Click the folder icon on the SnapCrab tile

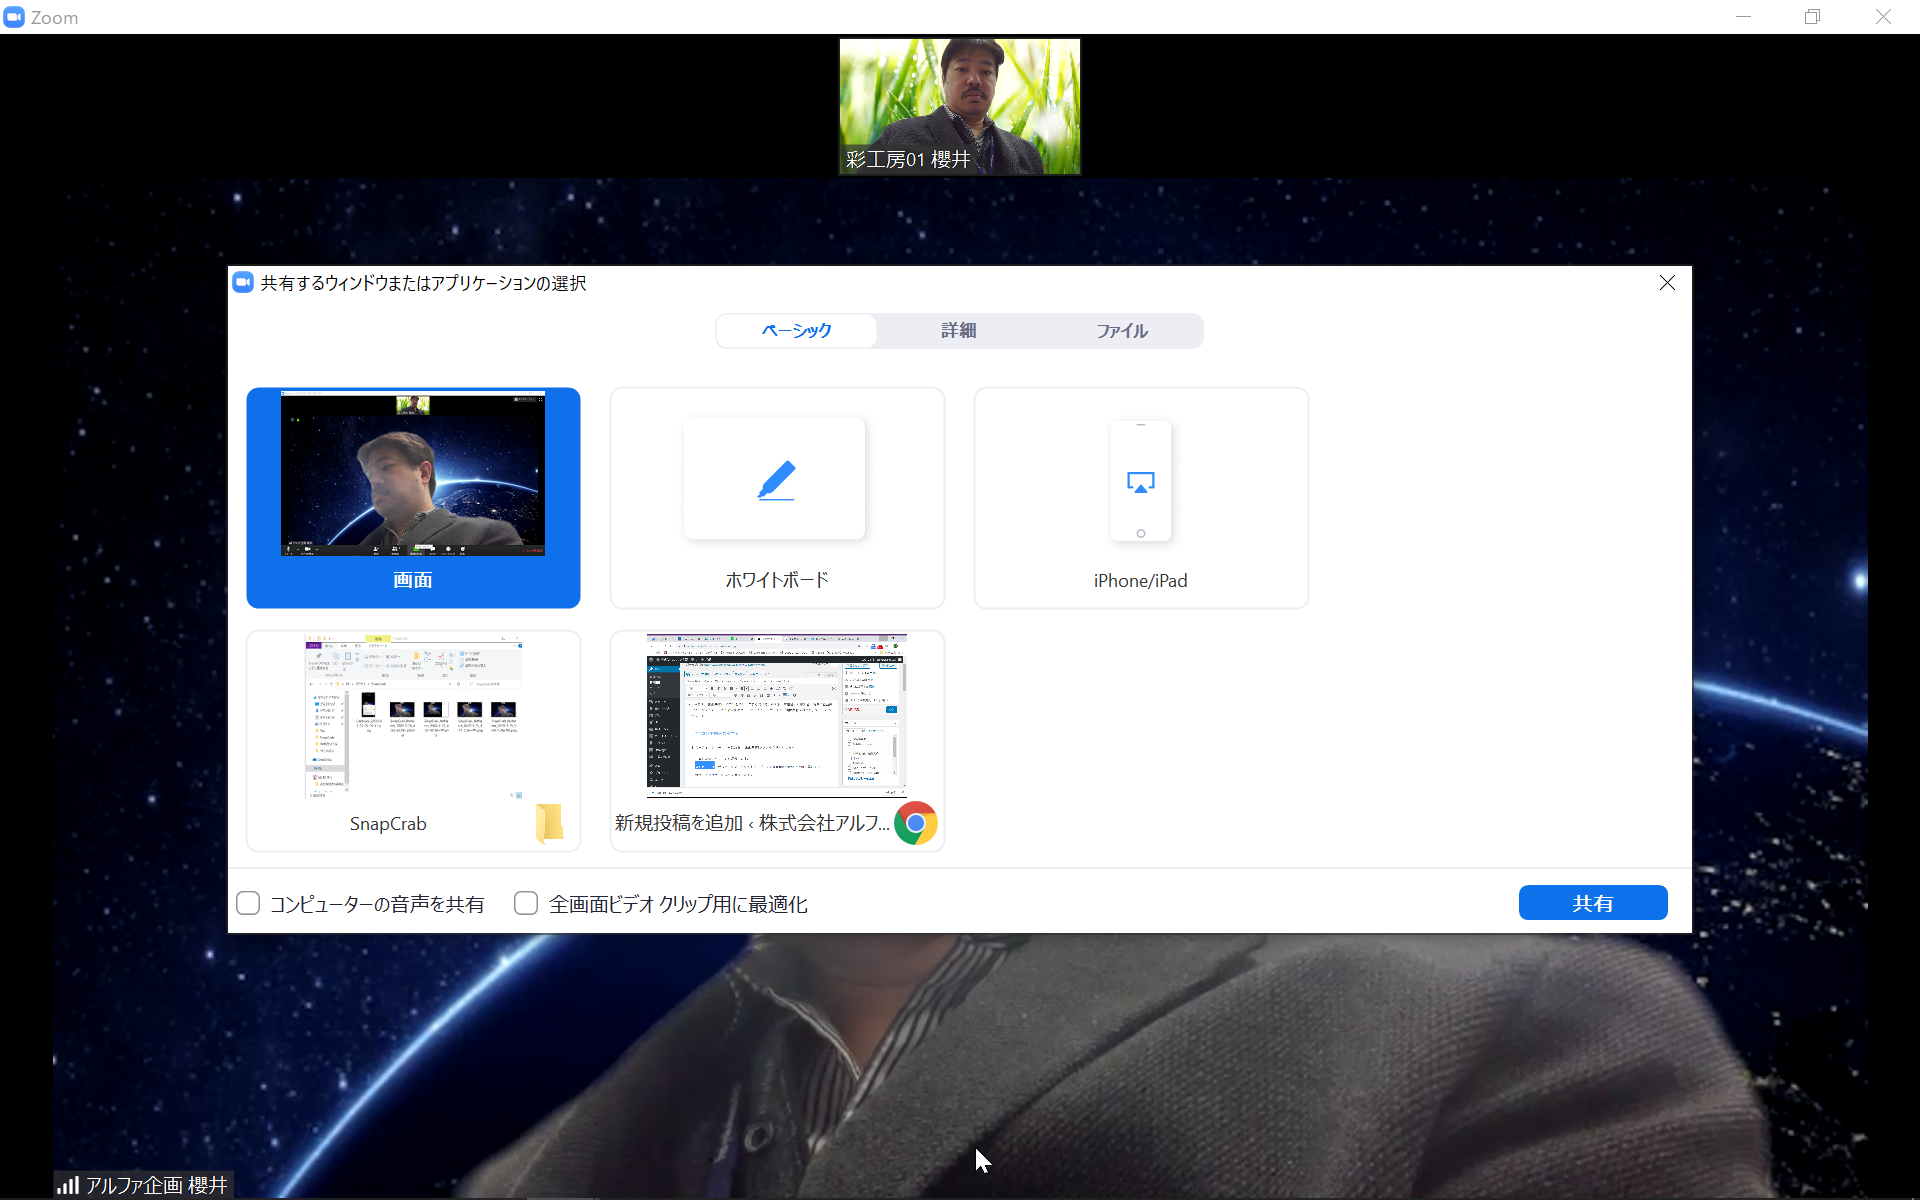pos(549,823)
